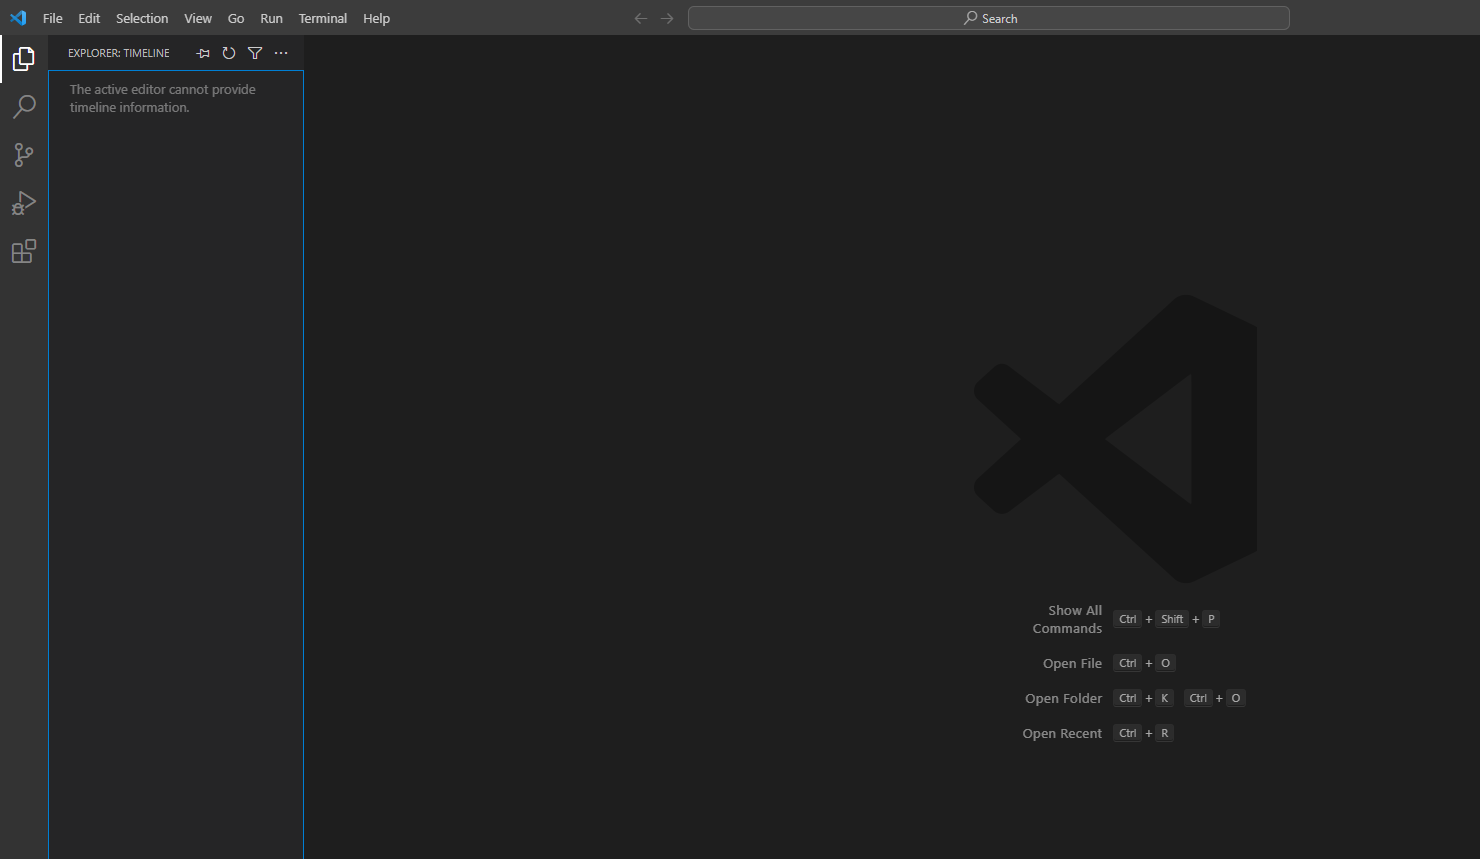The width and height of the screenshot is (1480, 859).
Task: Open the Extensions view
Action: (x=24, y=251)
